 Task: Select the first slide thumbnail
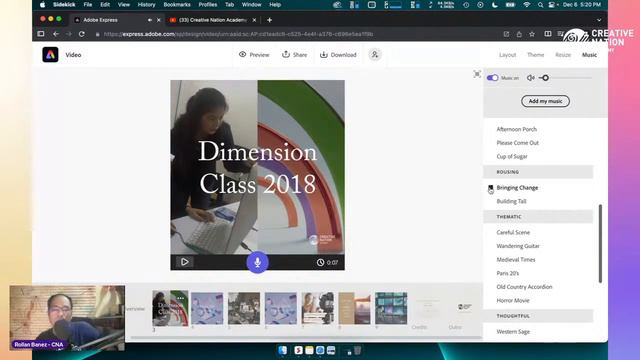(170, 309)
